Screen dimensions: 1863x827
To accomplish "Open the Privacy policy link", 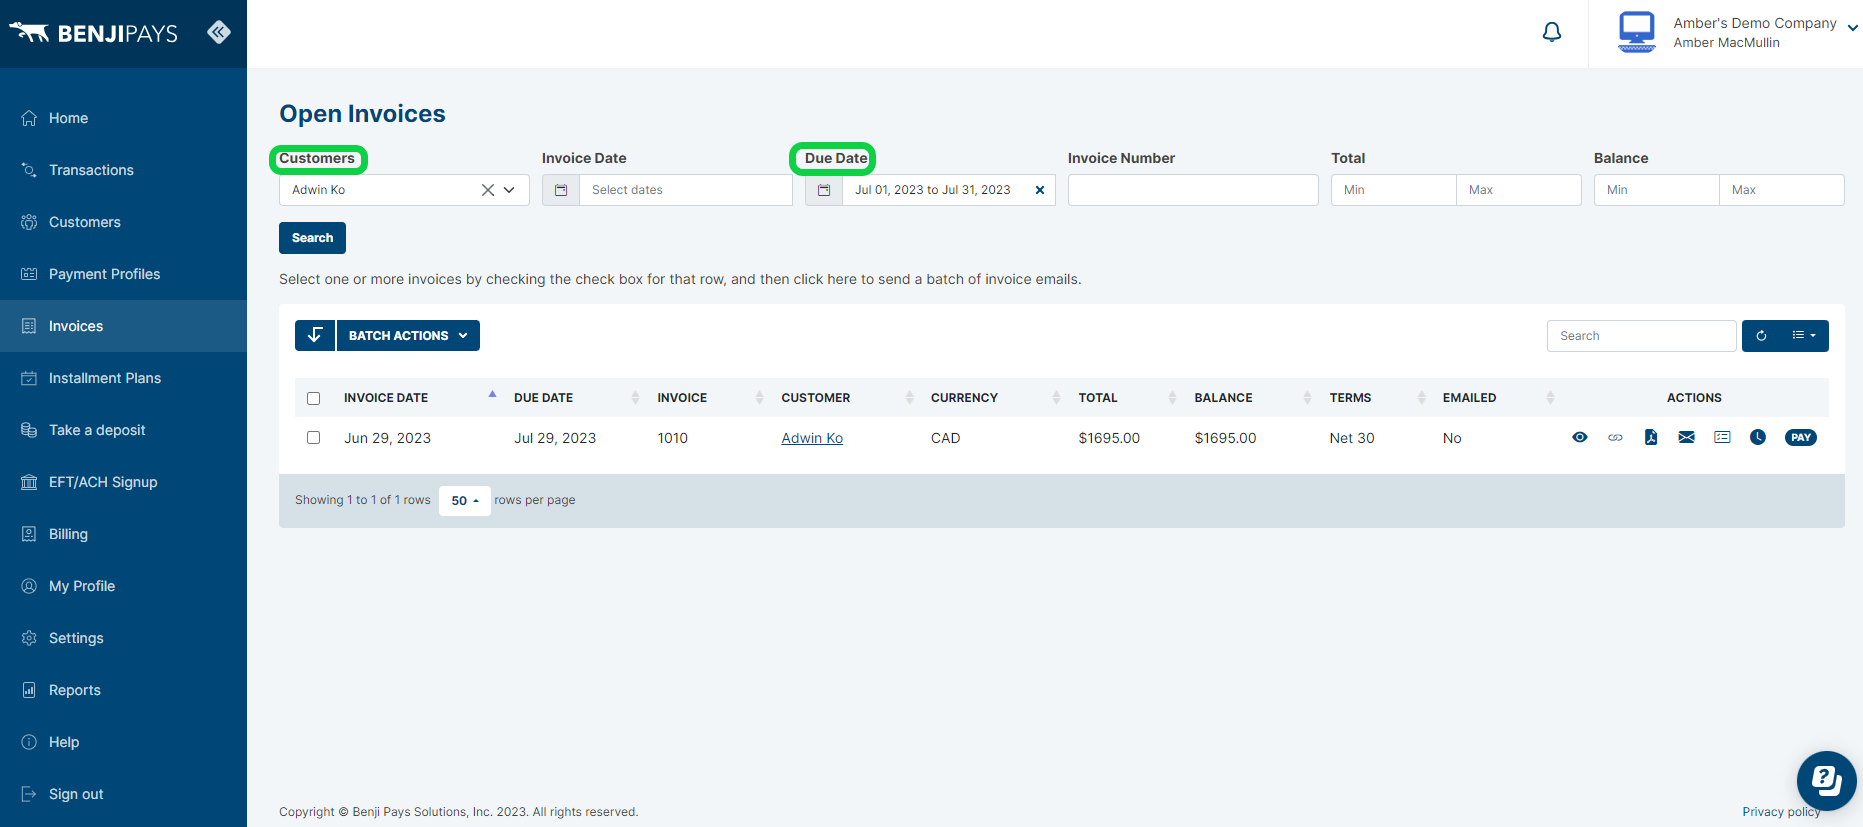I will click(x=1781, y=811).
